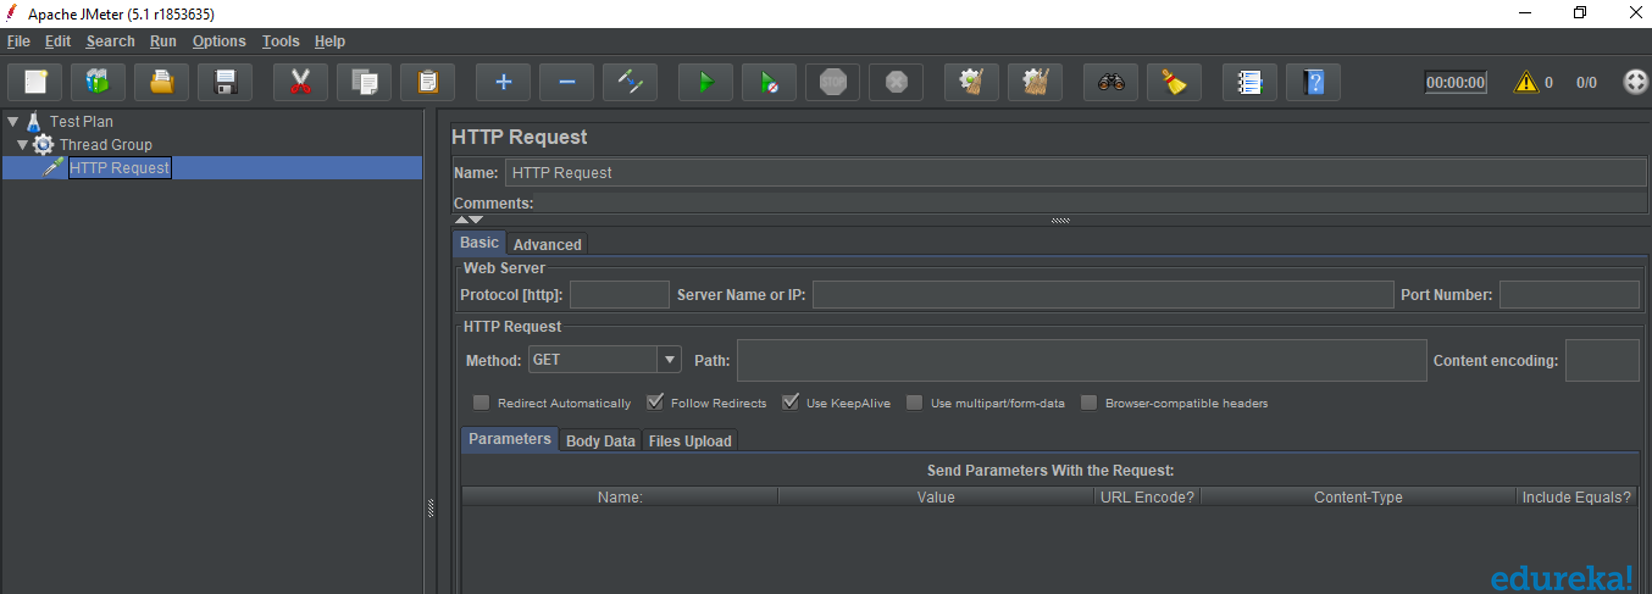The width and height of the screenshot is (1652, 594).
Task: Select Test Plan in the tree
Action: coord(81,121)
